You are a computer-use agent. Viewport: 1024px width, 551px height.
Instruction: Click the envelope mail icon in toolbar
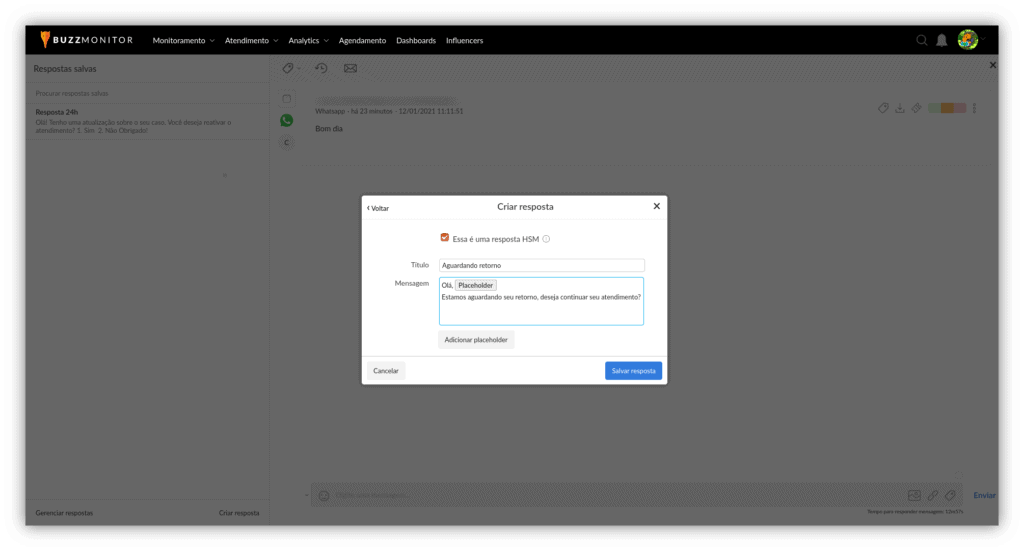(x=350, y=68)
